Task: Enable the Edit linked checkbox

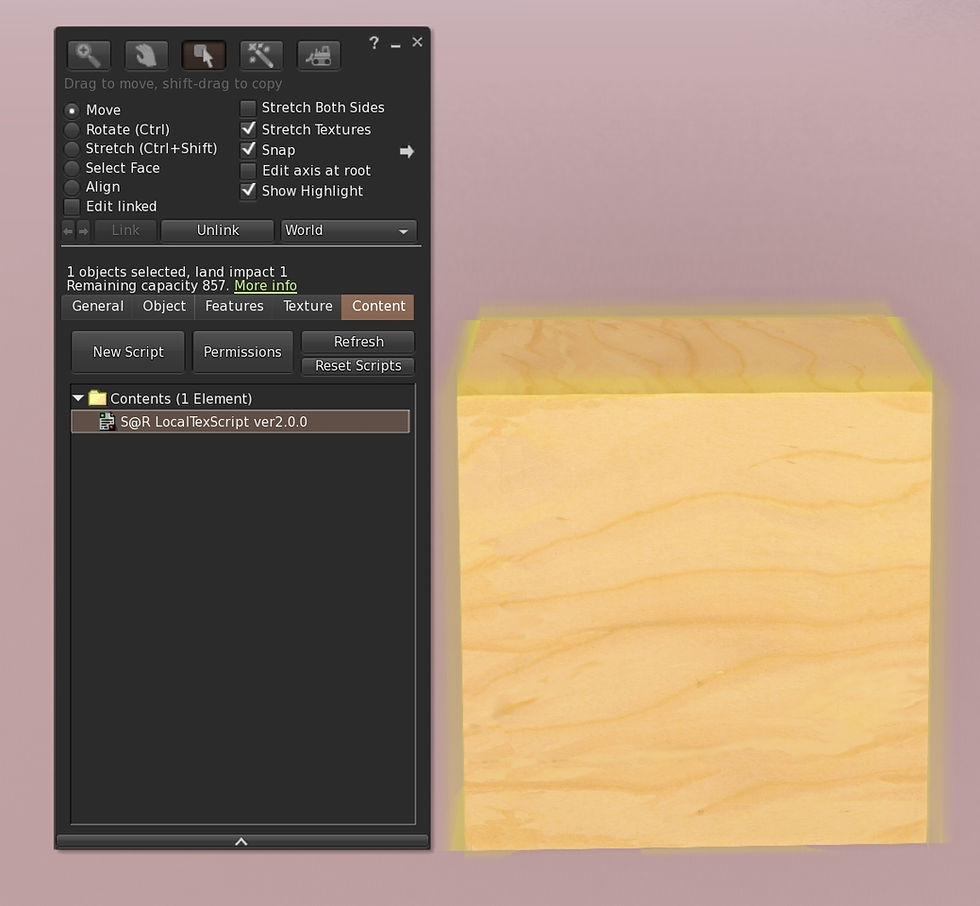Action: (72, 206)
